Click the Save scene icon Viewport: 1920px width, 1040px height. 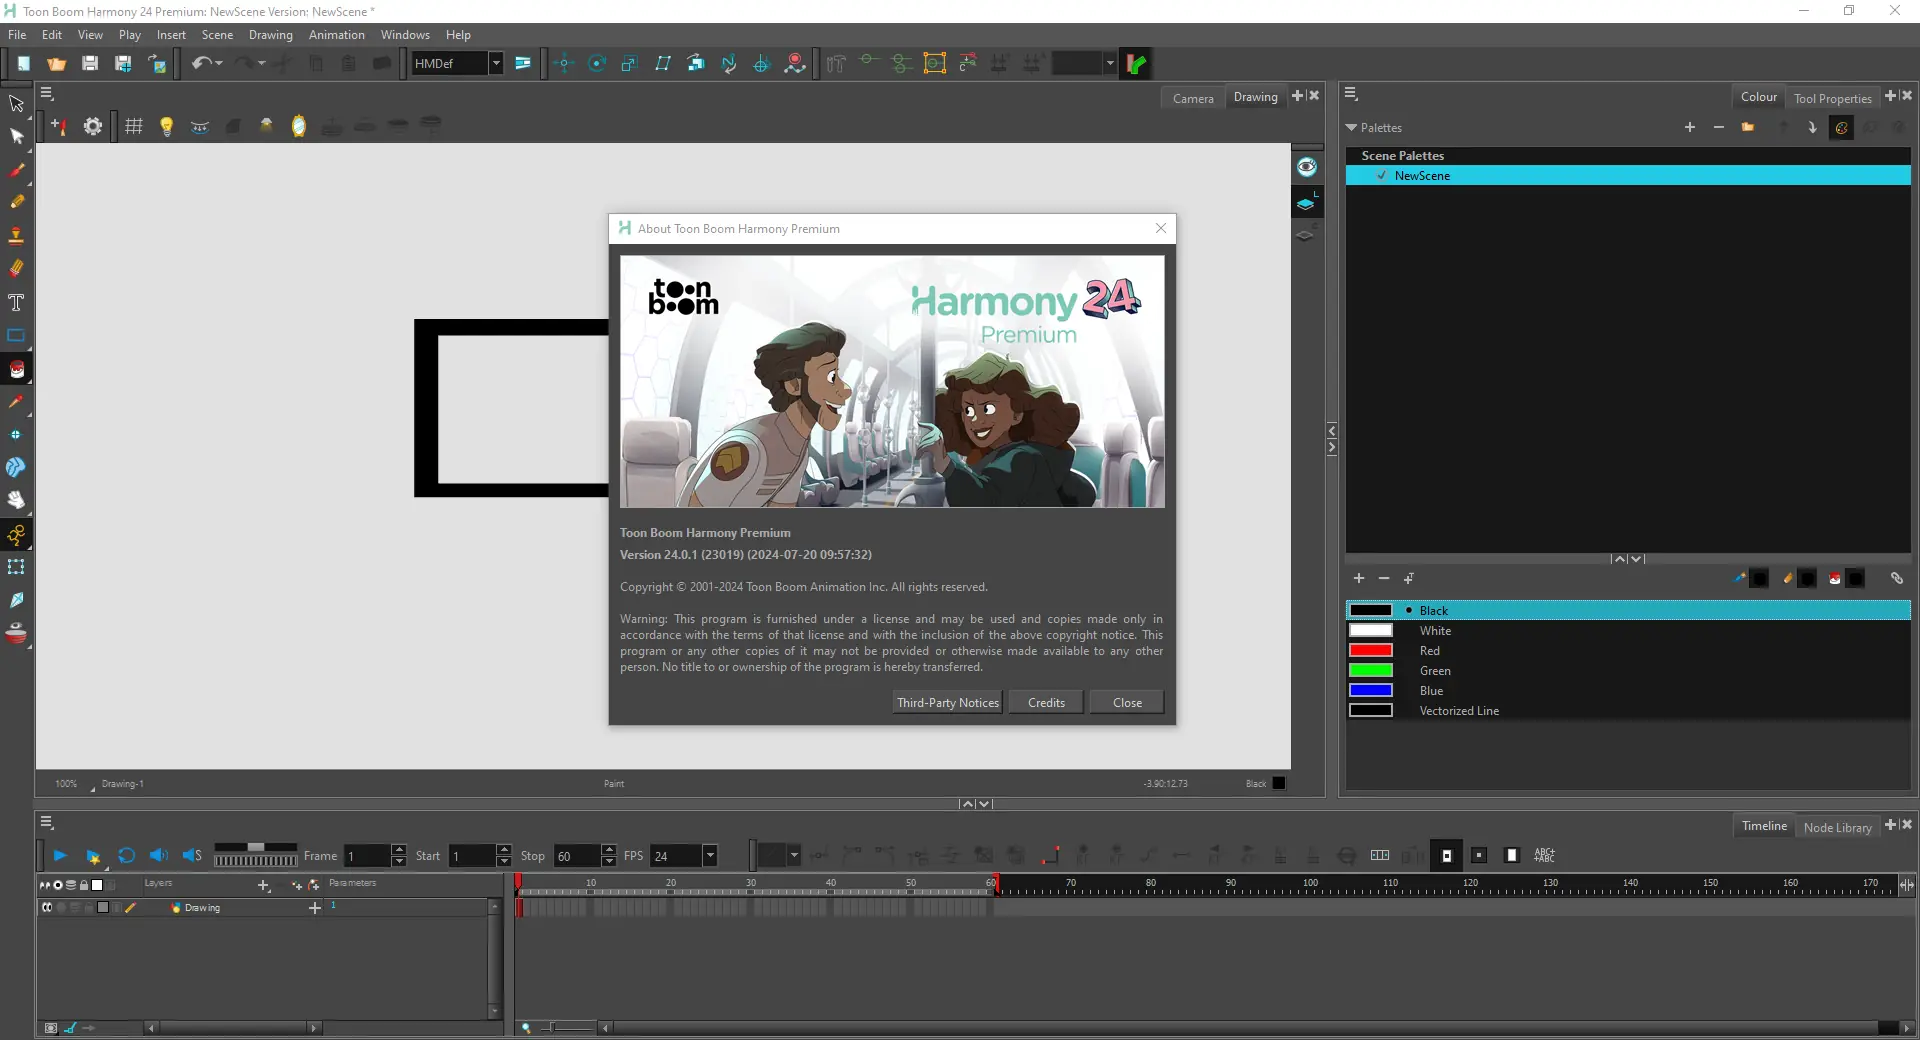click(90, 64)
